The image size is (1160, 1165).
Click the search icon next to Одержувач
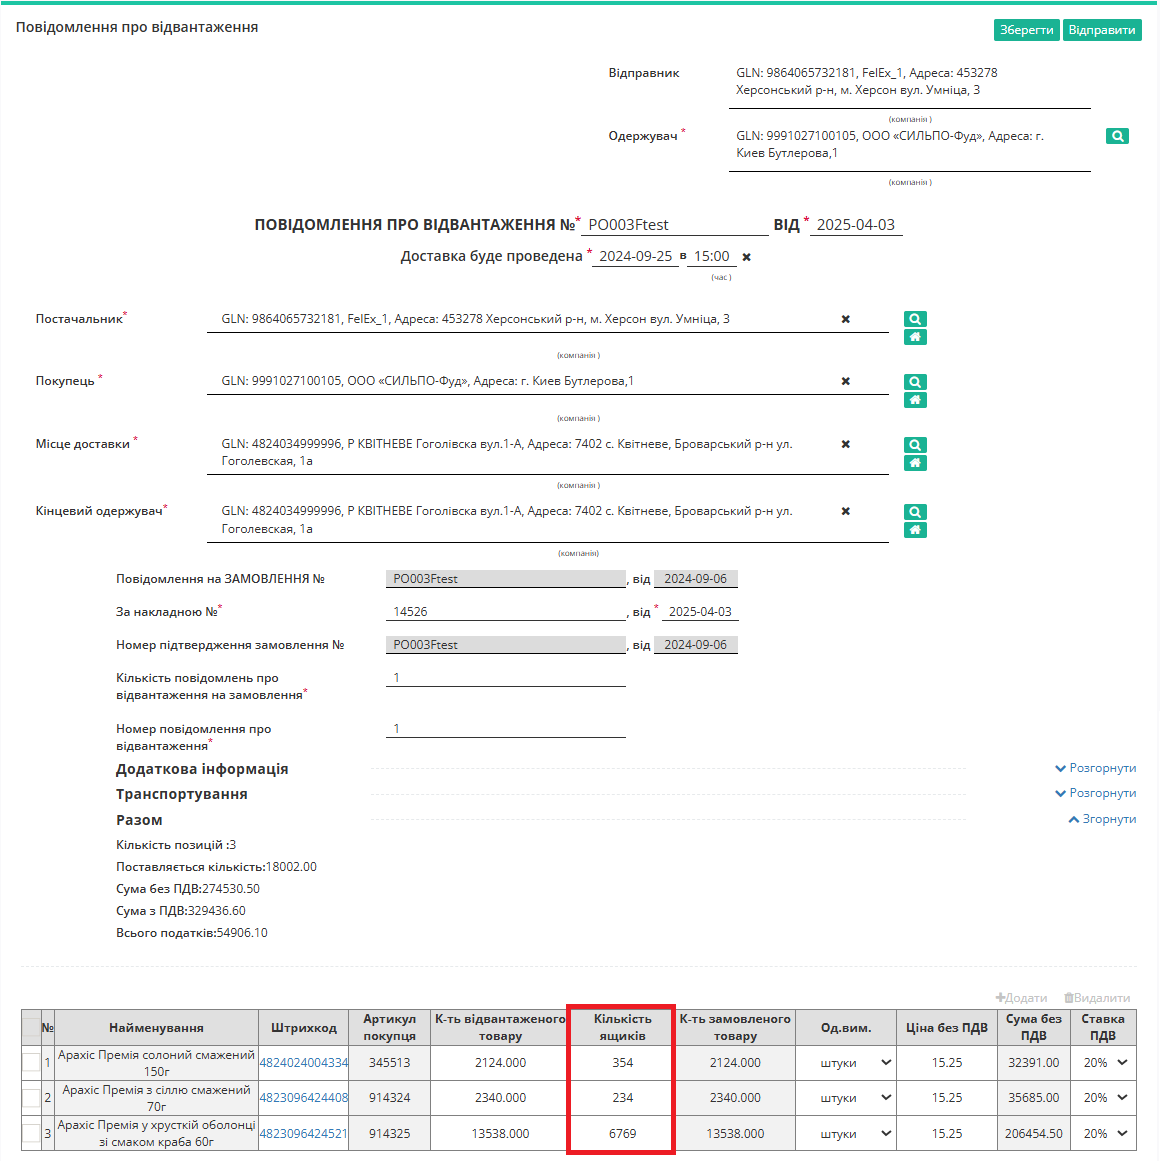(x=1116, y=136)
